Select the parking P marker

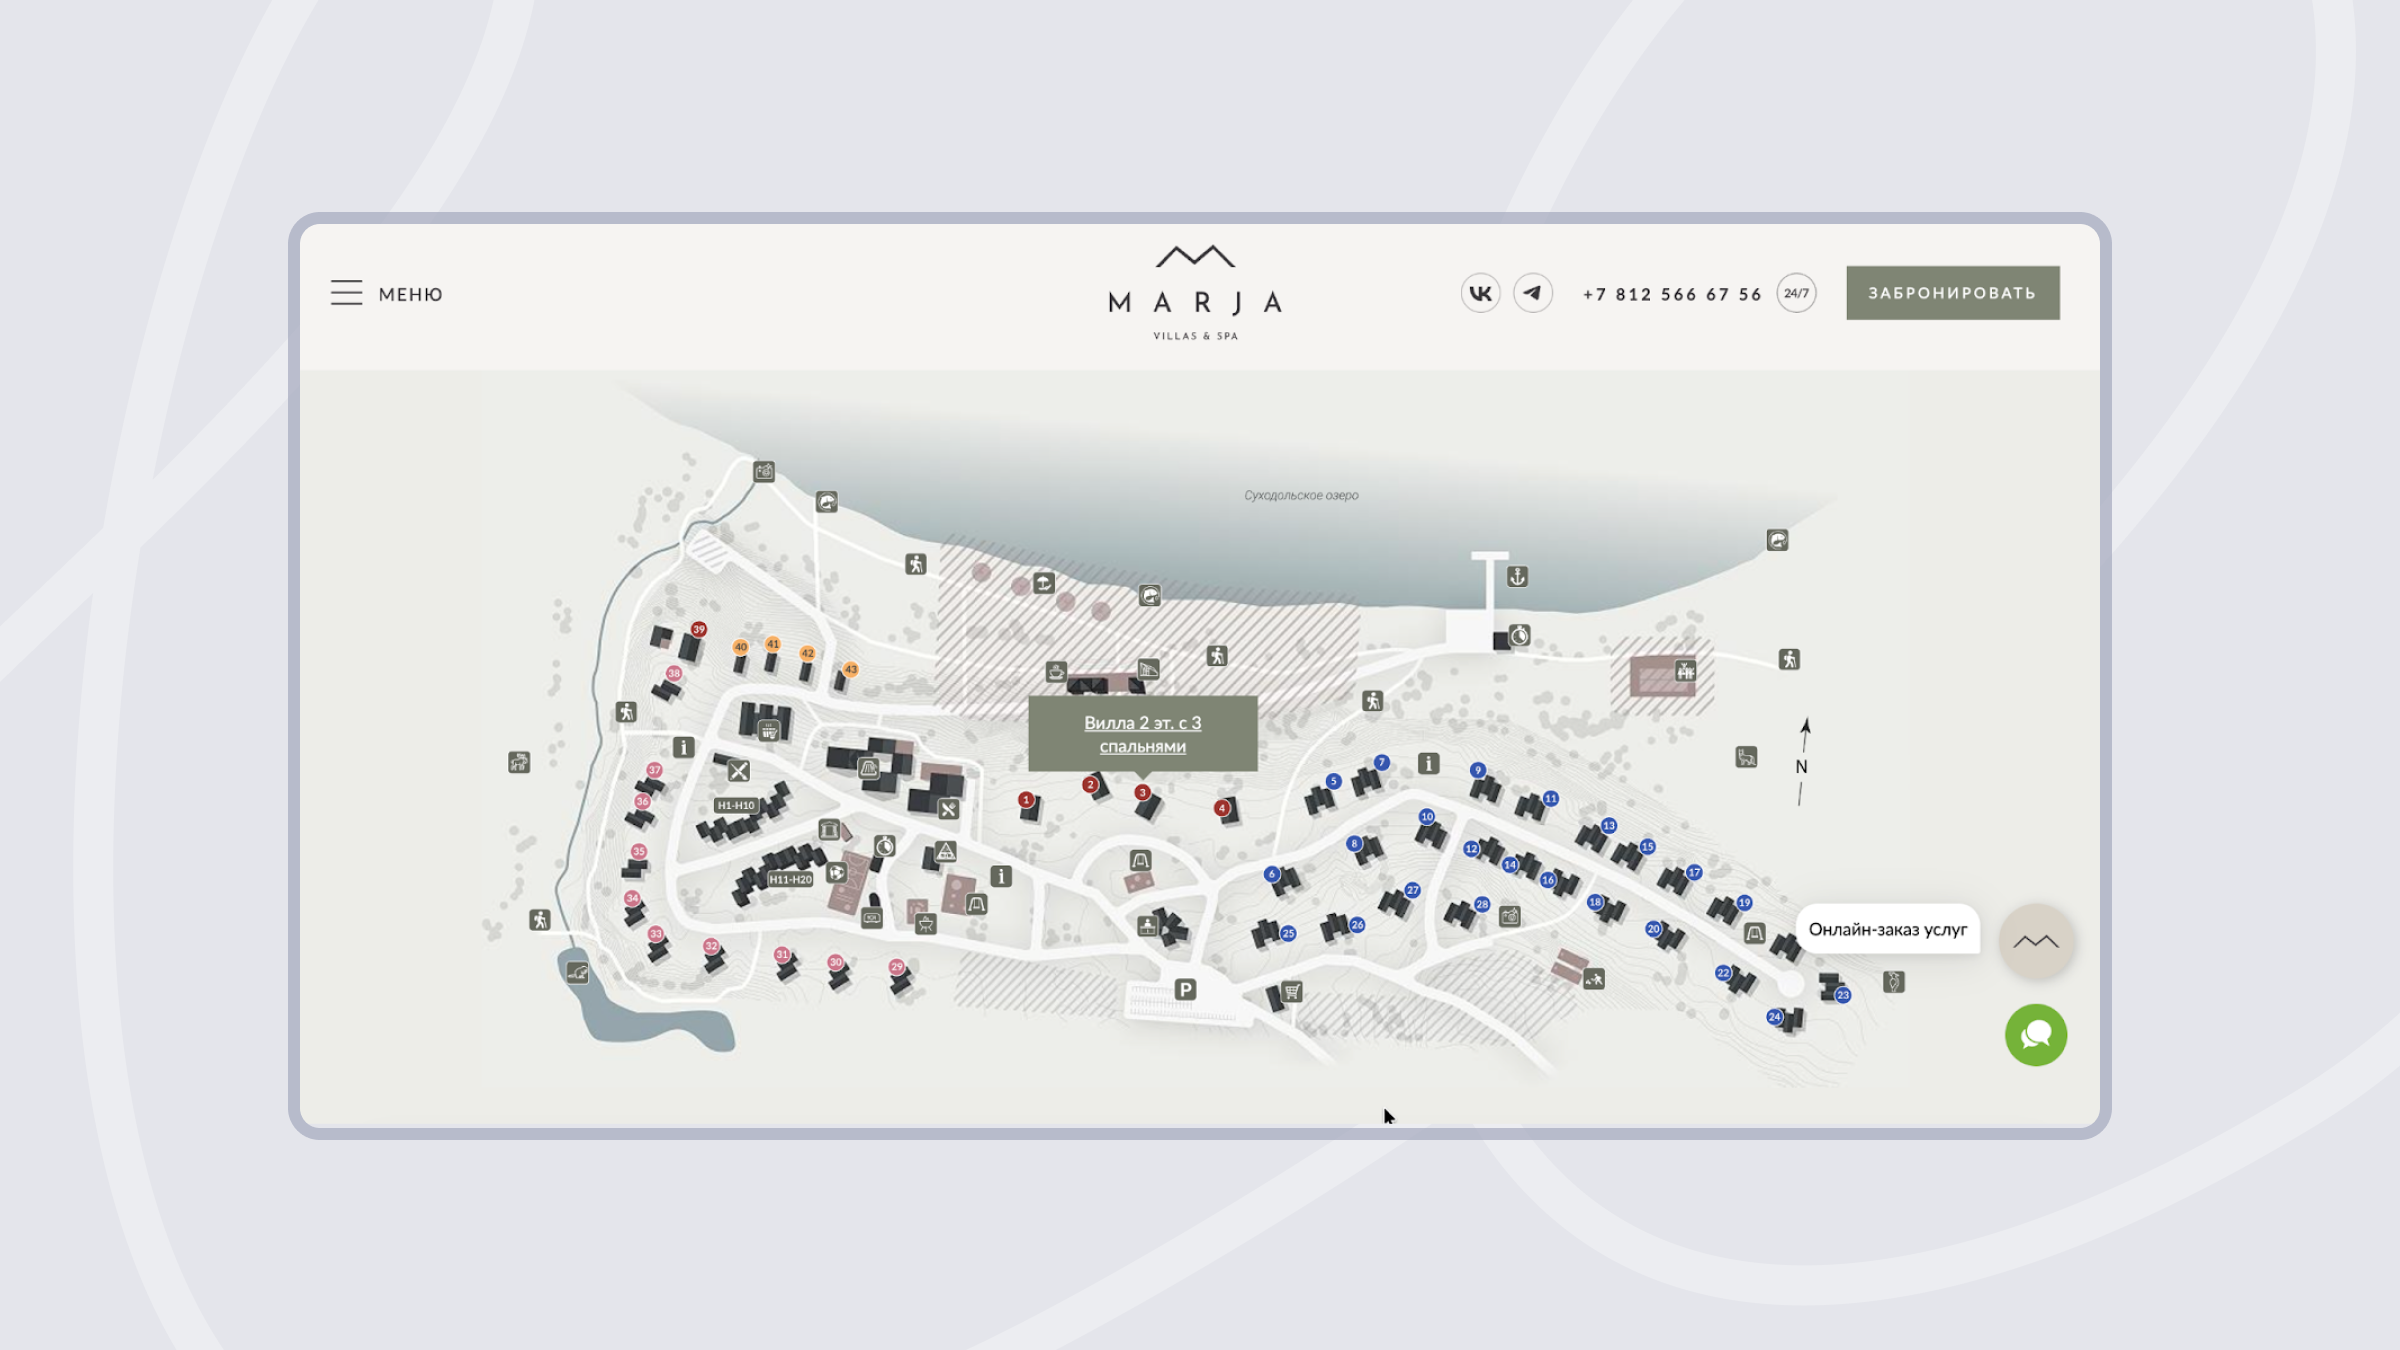click(x=1185, y=989)
